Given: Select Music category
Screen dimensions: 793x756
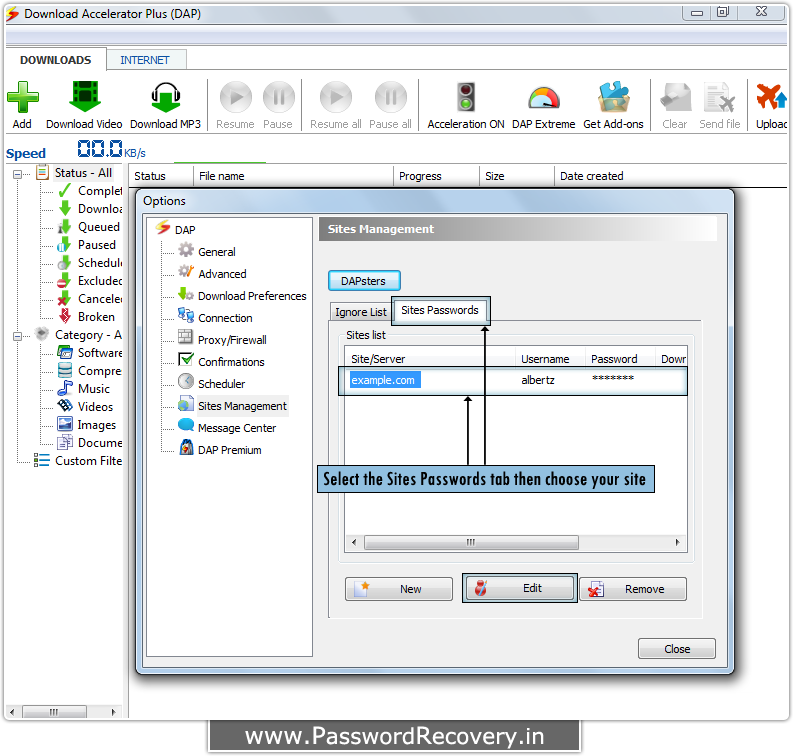Looking at the screenshot, I should click(x=84, y=389).
